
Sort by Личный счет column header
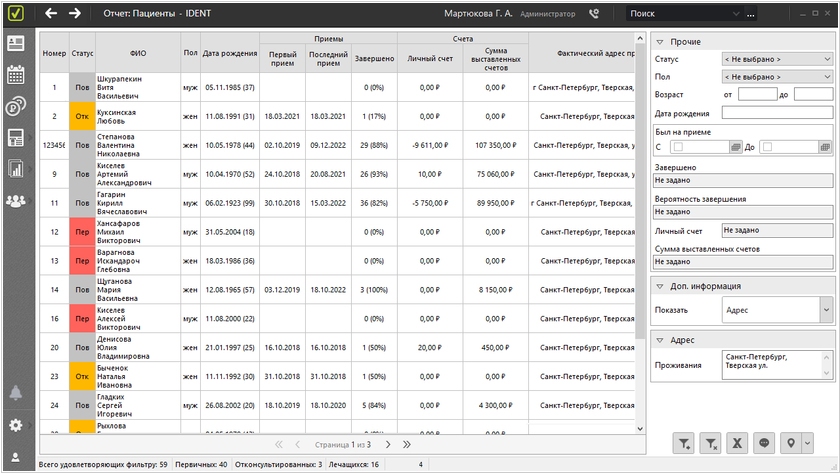pos(430,58)
